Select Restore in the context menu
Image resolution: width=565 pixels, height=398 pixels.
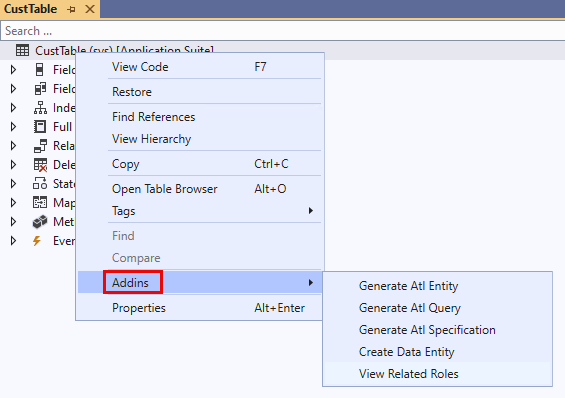point(200,92)
